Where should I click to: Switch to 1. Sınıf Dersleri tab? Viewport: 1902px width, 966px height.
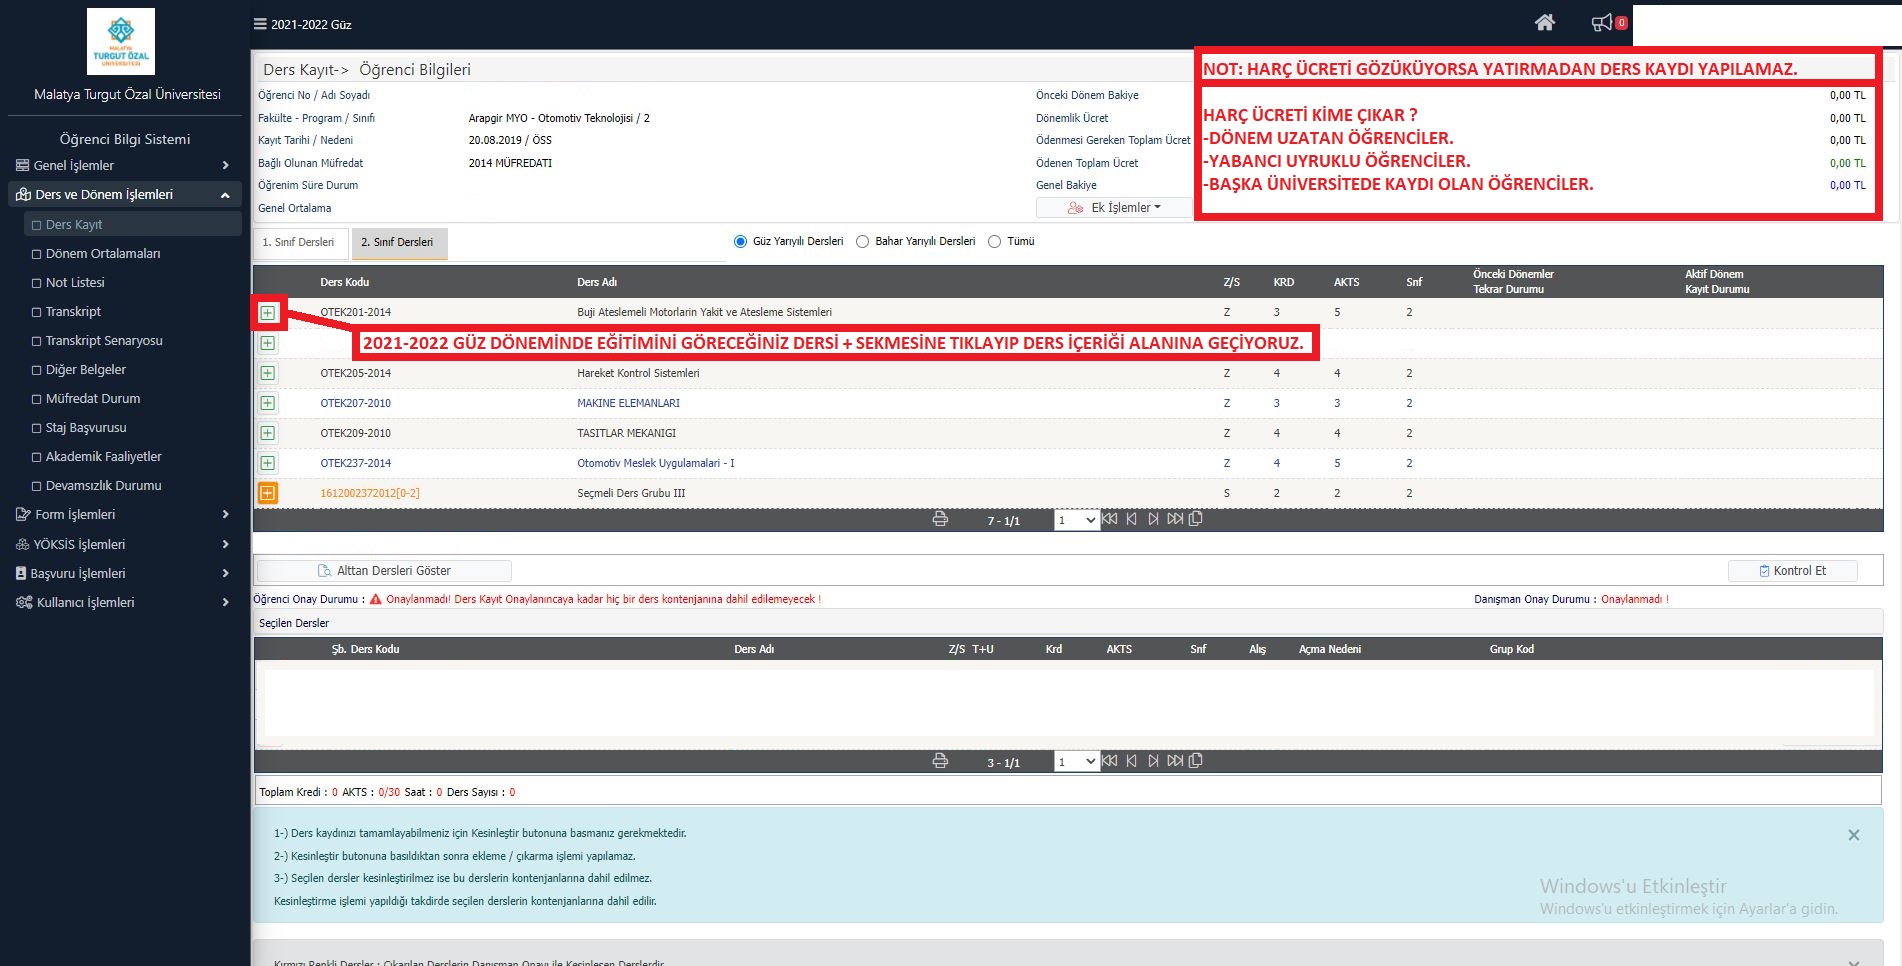(x=299, y=242)
